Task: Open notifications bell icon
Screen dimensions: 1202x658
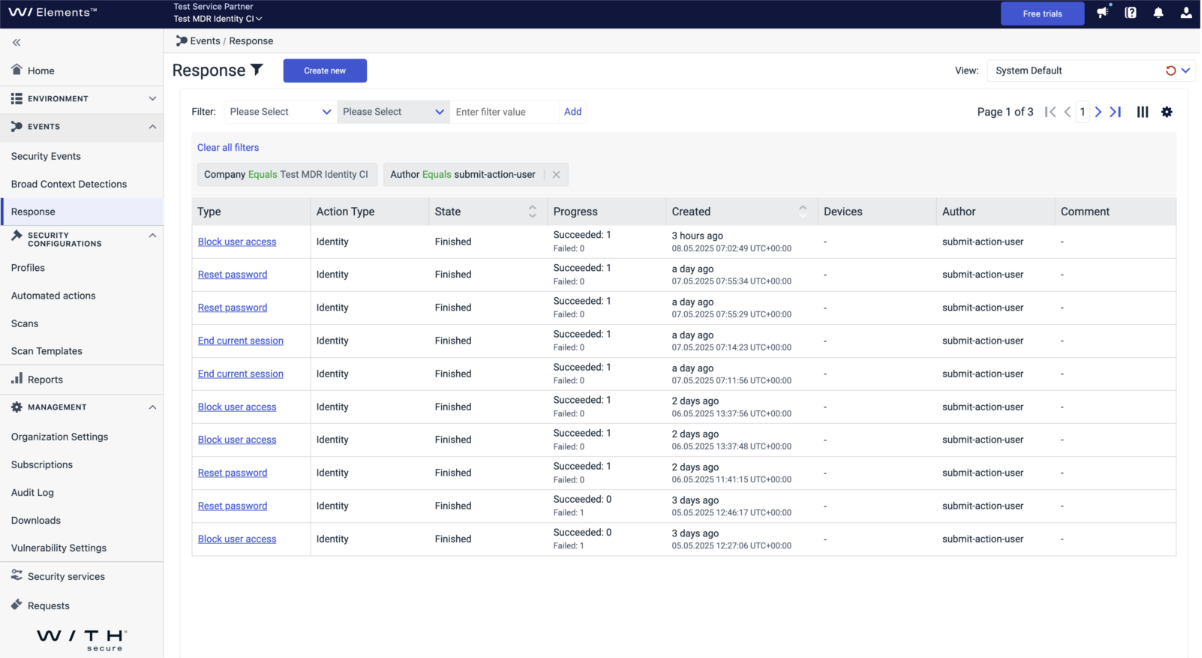Action: (1158, 13)
